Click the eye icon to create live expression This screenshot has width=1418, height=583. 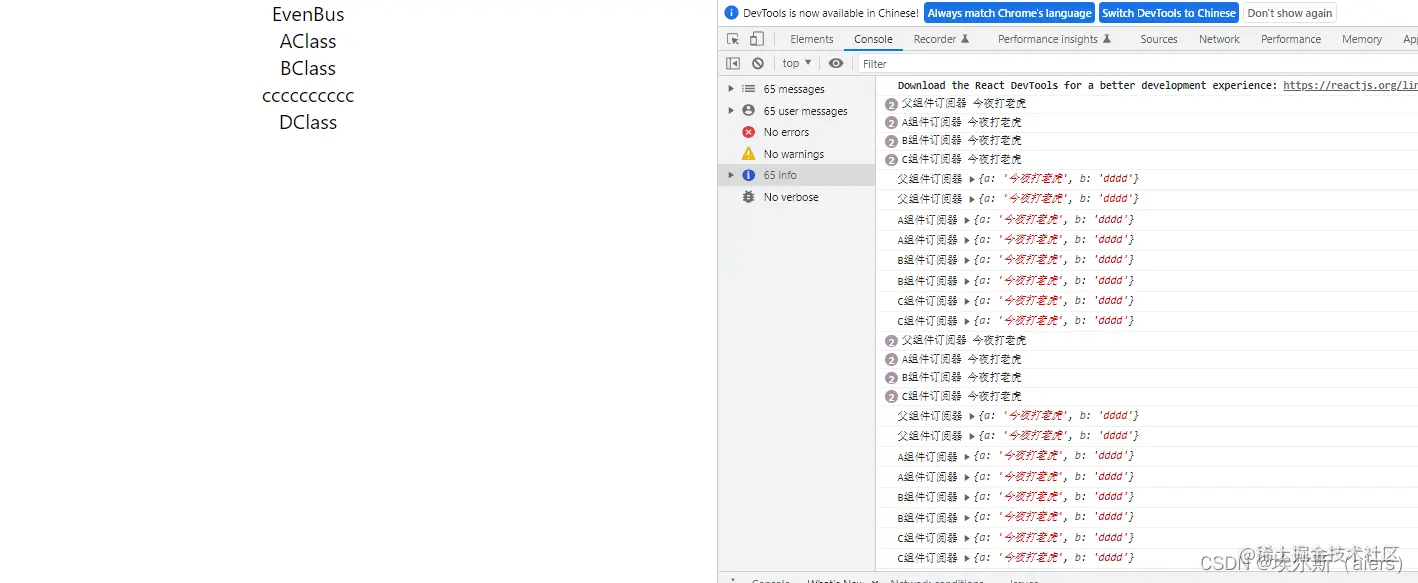836,62
